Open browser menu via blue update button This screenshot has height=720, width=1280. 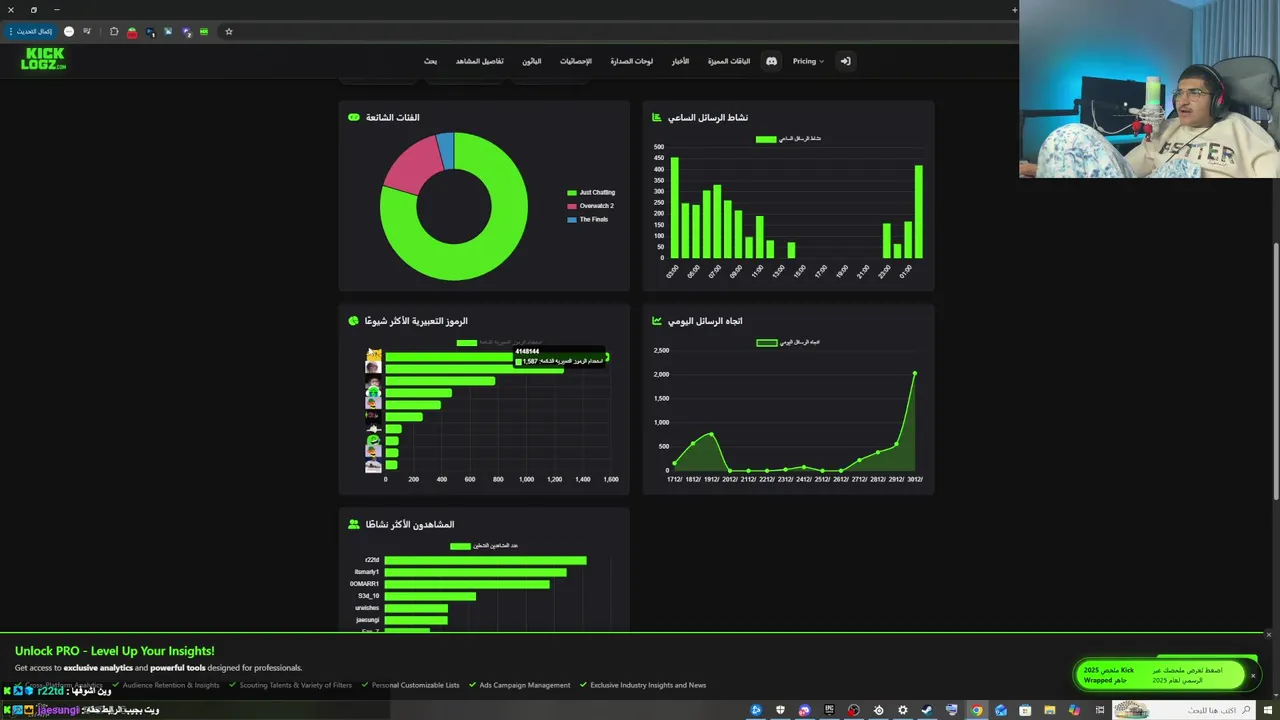point(34,31)
